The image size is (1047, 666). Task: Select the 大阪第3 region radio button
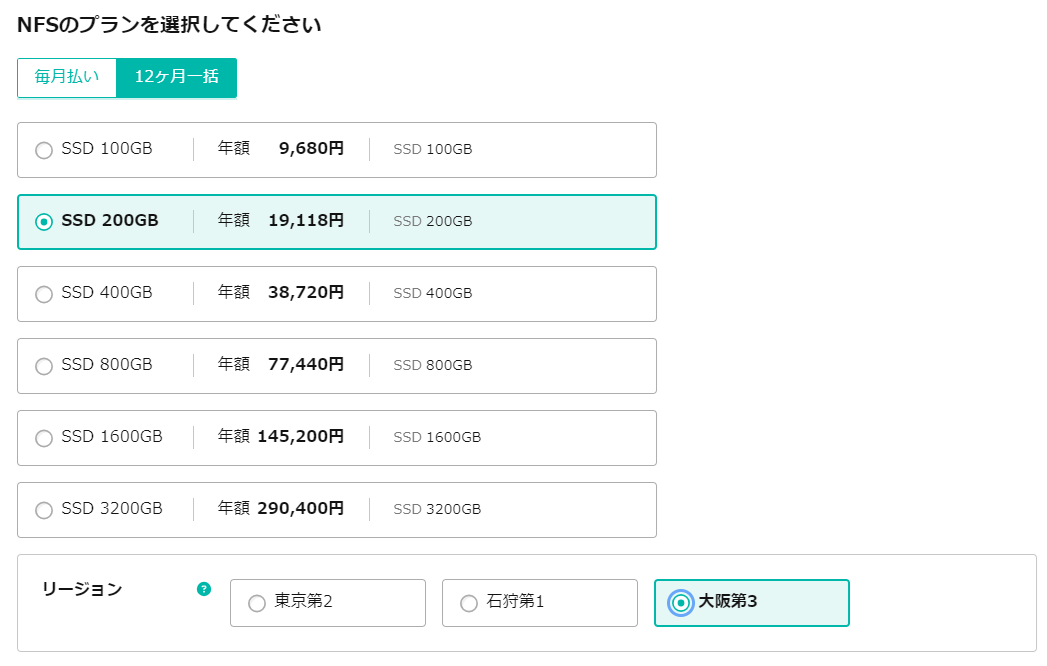click(x=680, y=603)
